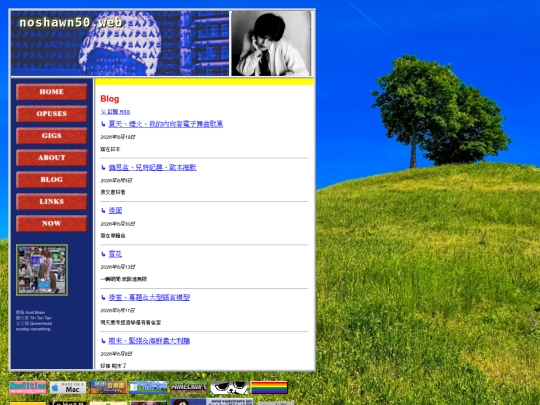
Task: Open the LINKS page
Action: 52,202
